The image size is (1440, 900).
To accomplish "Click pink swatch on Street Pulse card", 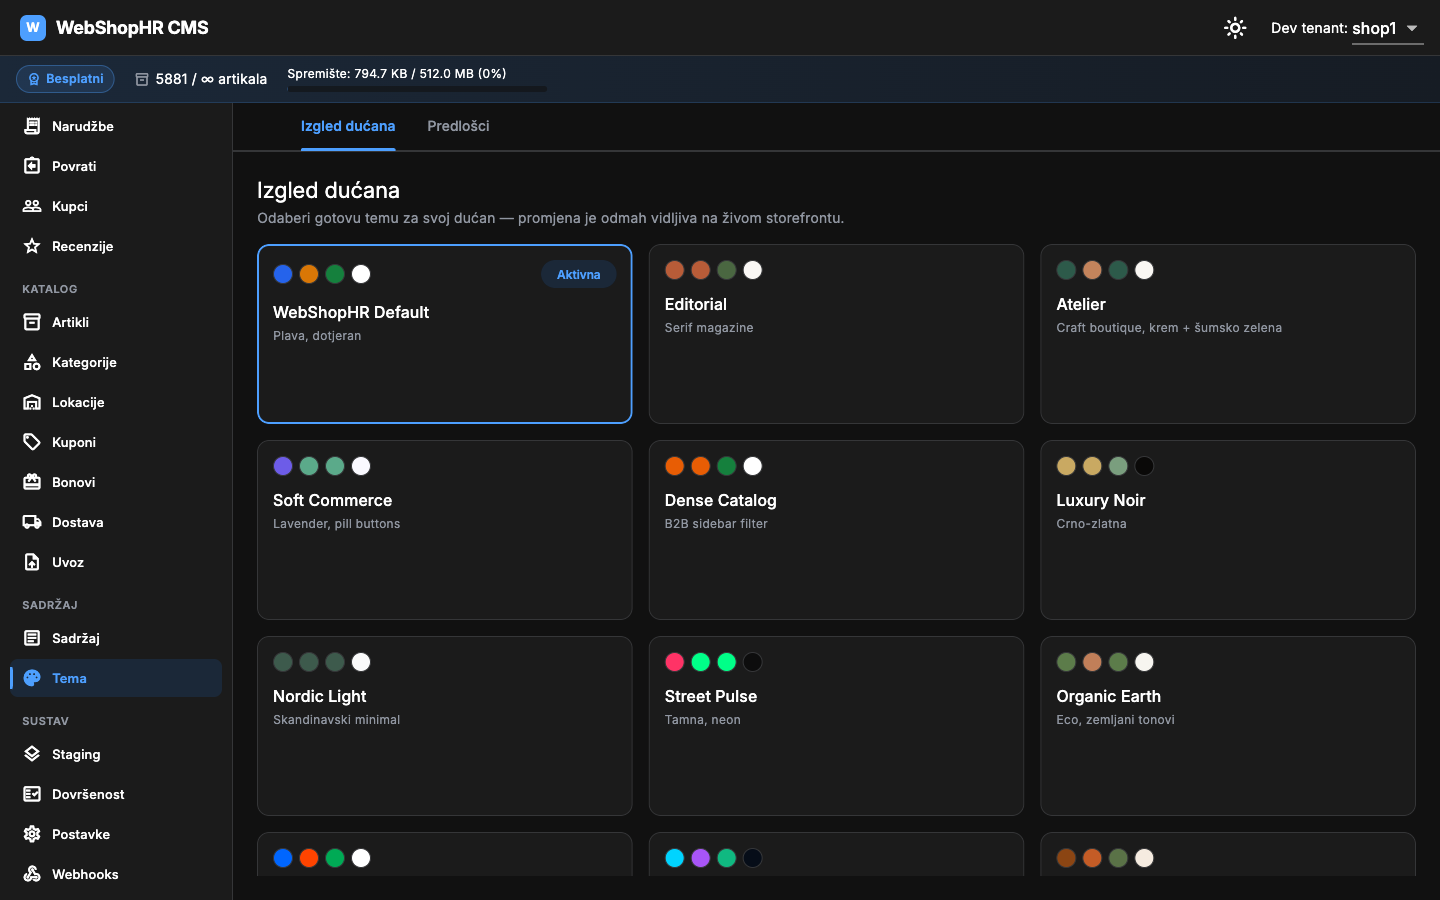I will click(x=675, y=662).
